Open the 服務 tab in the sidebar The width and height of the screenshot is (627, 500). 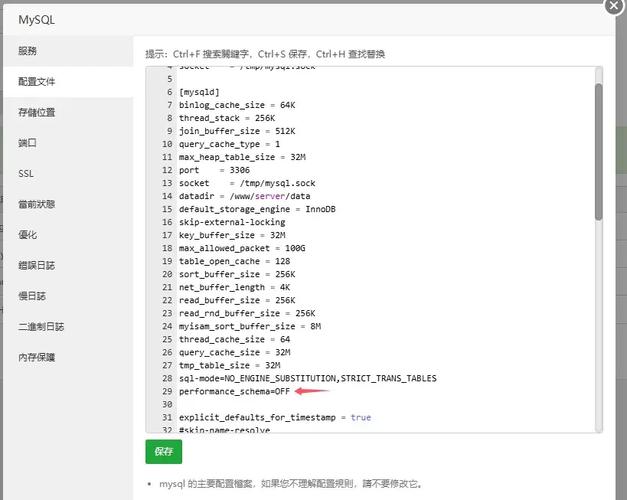pos(68,51)
